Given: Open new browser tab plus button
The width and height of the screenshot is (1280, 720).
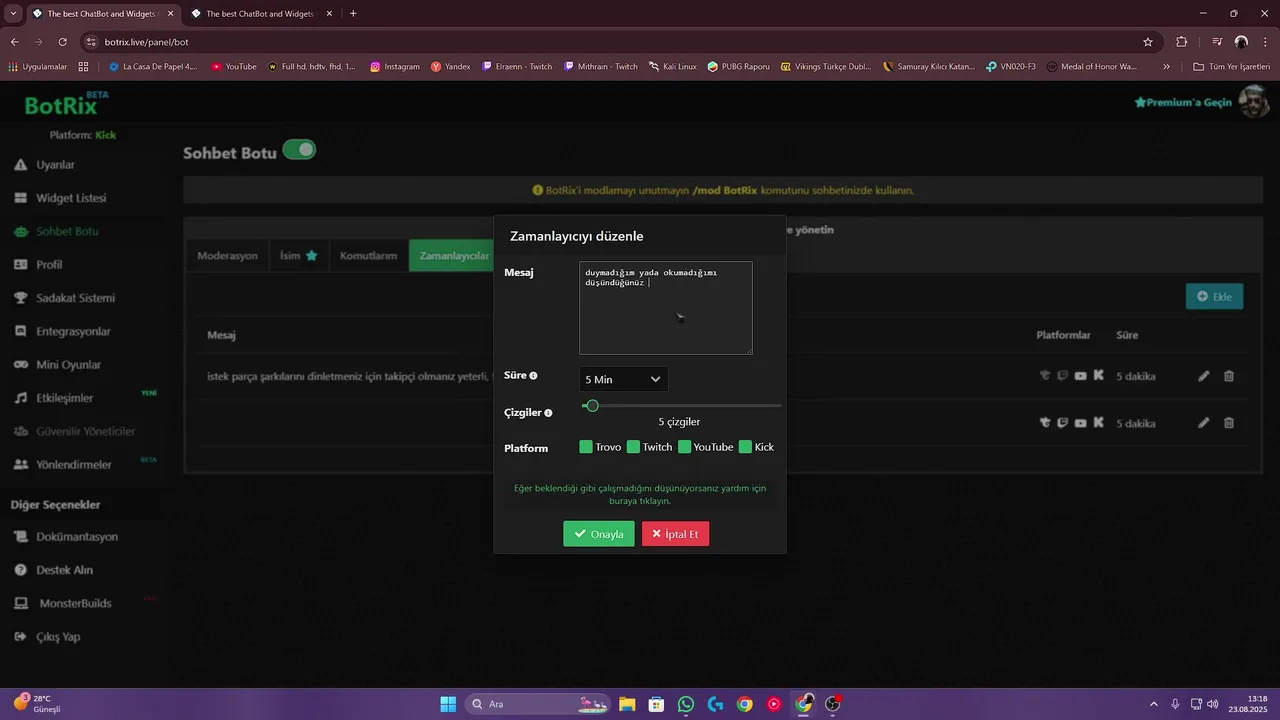Looking at the screenshot, I should tap(353, 14).
